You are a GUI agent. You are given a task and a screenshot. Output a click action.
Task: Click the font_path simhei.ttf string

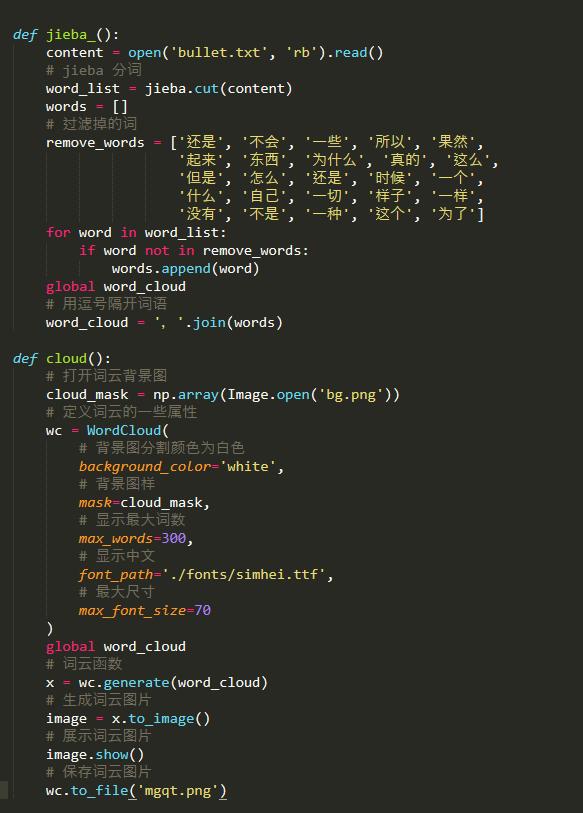tap(244, 574)
